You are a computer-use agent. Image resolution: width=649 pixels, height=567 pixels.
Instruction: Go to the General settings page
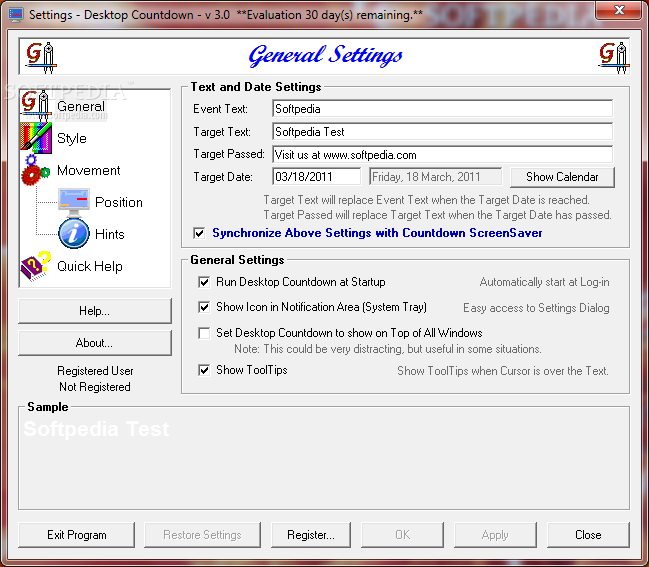81,106
